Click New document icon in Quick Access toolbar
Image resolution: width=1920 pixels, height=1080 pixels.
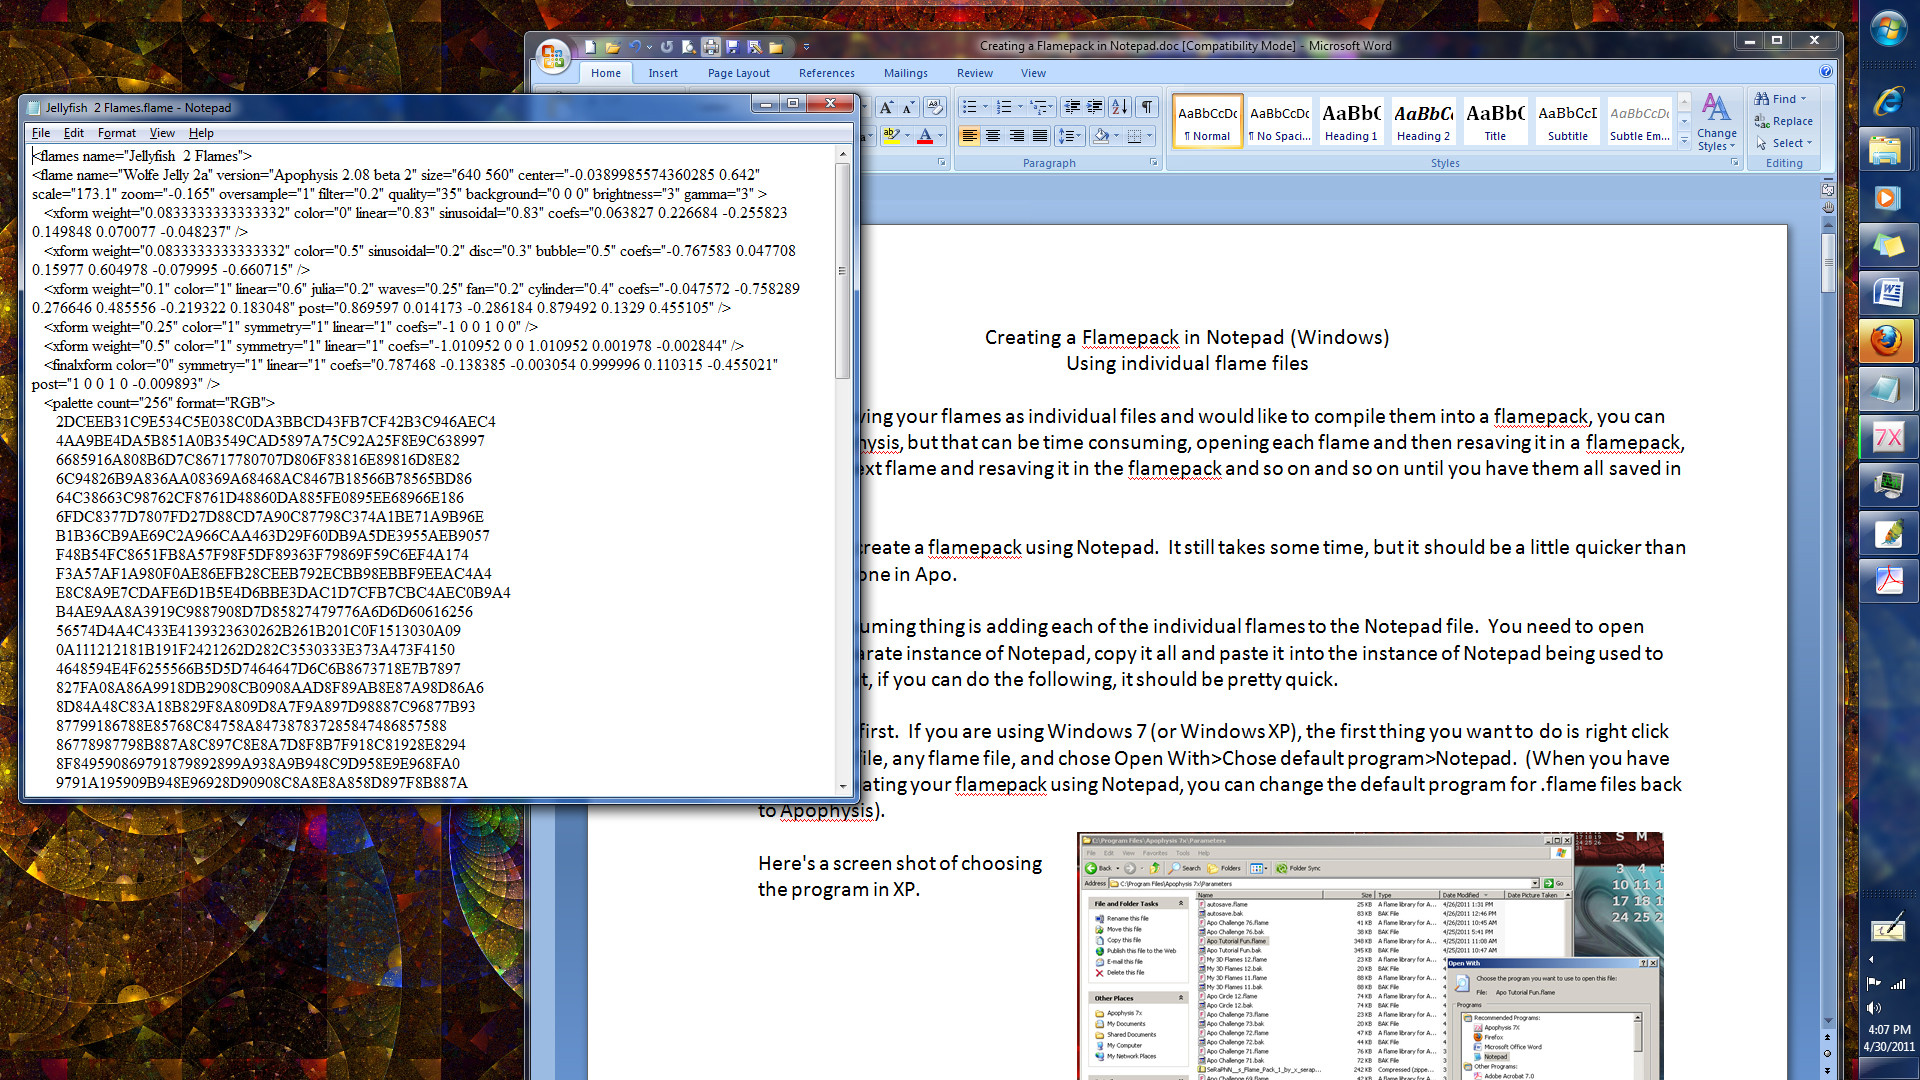[590, 47]
